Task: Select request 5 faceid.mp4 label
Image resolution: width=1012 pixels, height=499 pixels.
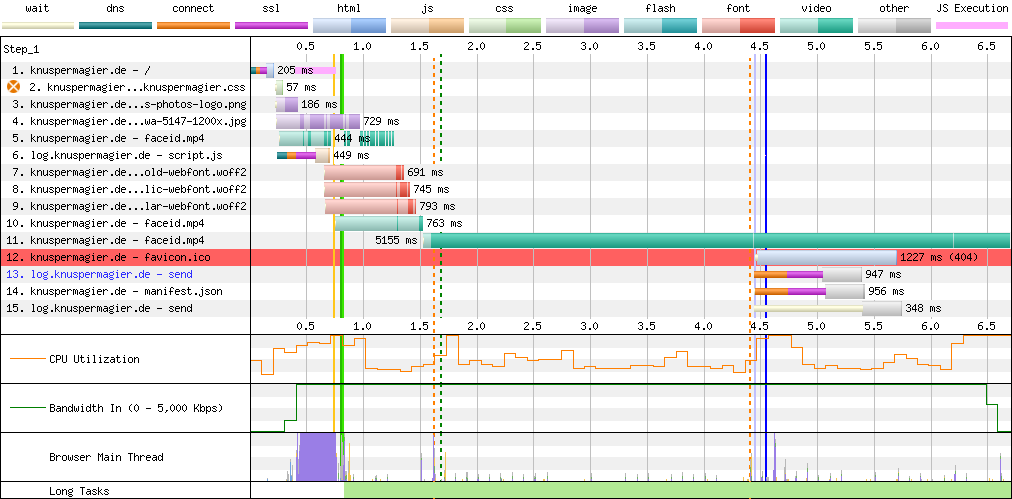Action: pos(108,138)
